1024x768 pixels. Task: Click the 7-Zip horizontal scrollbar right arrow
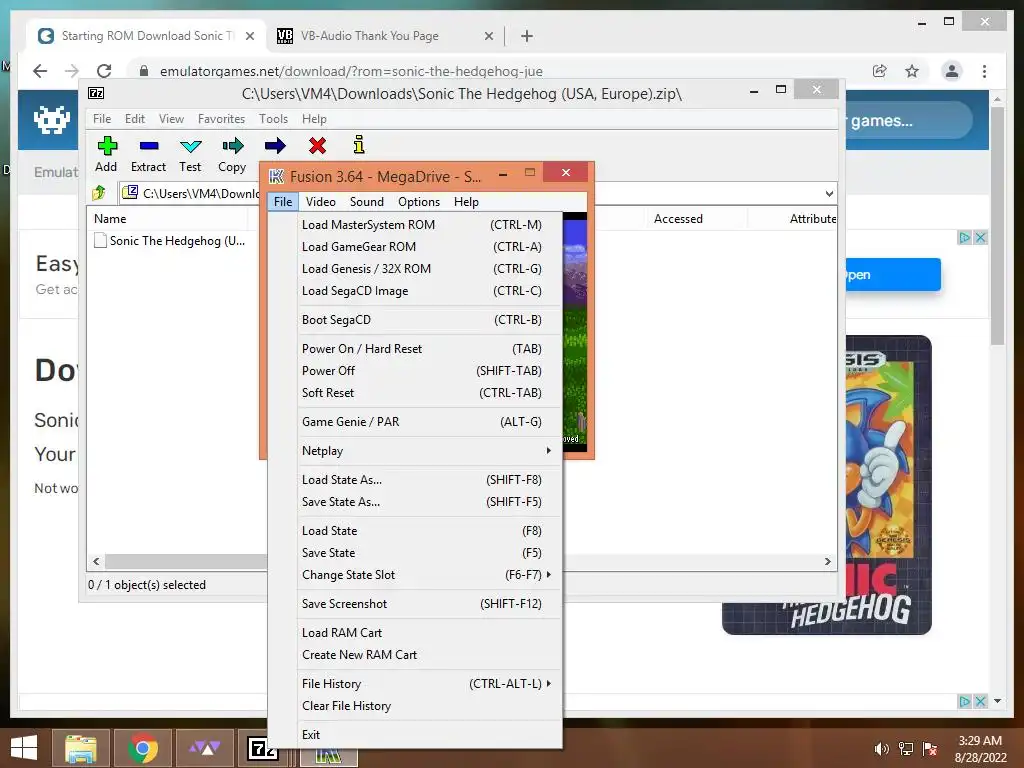pyautogui.click(x=827, y=562)
